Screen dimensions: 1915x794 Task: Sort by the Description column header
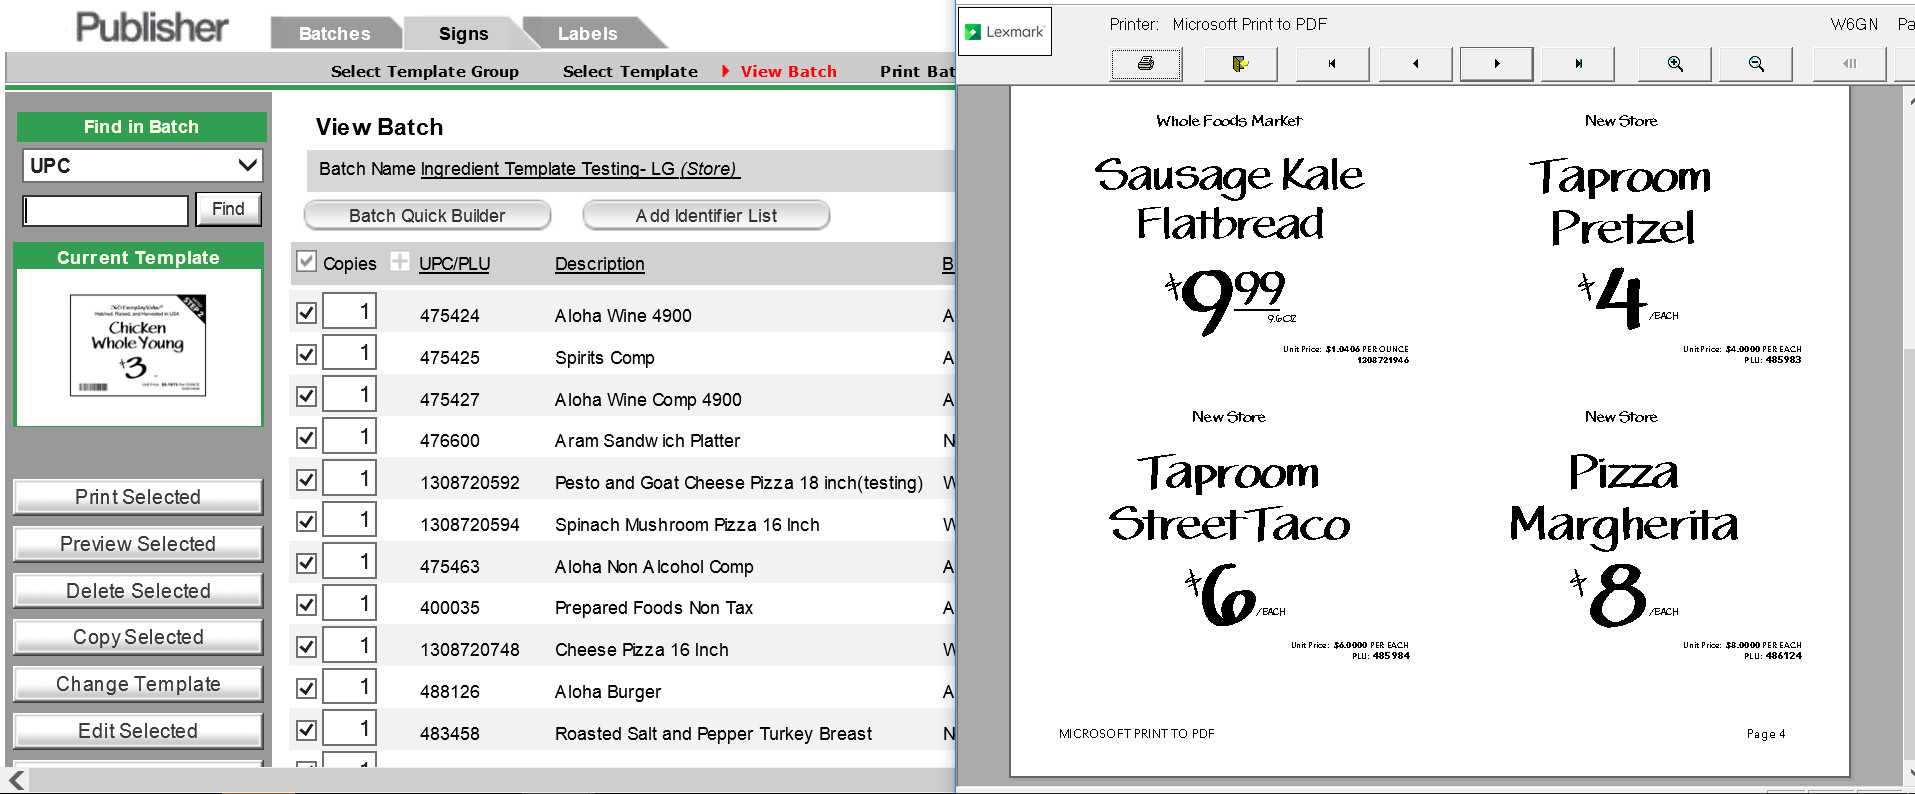tap(599, 264)
